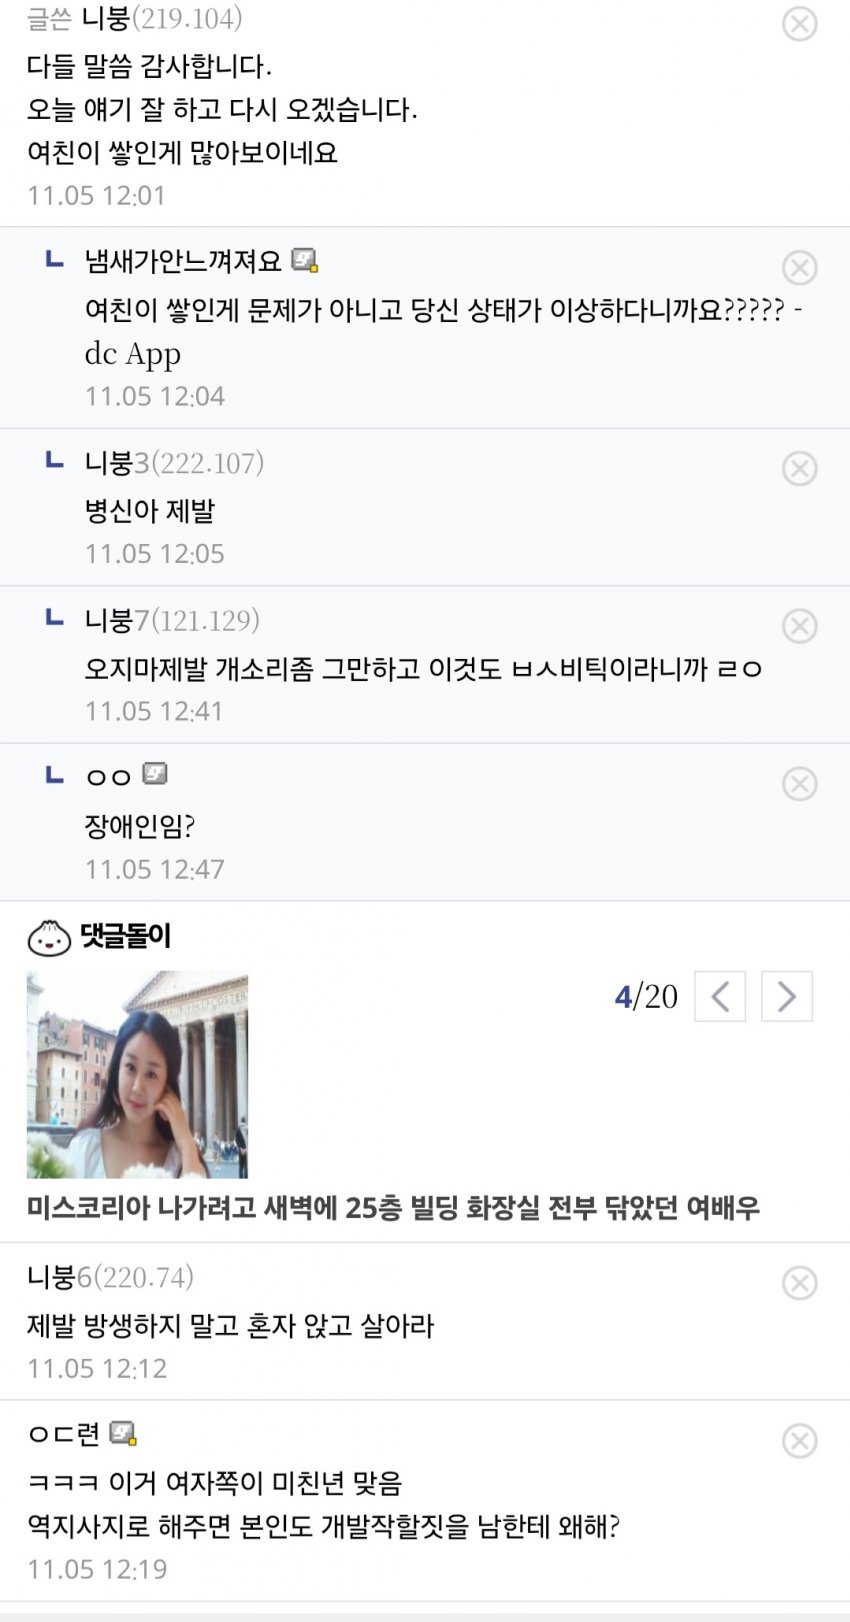Delete the ㅇㄷ련 comment from 12:19
Screen dimensions: 850x1622
(799, 1441)
